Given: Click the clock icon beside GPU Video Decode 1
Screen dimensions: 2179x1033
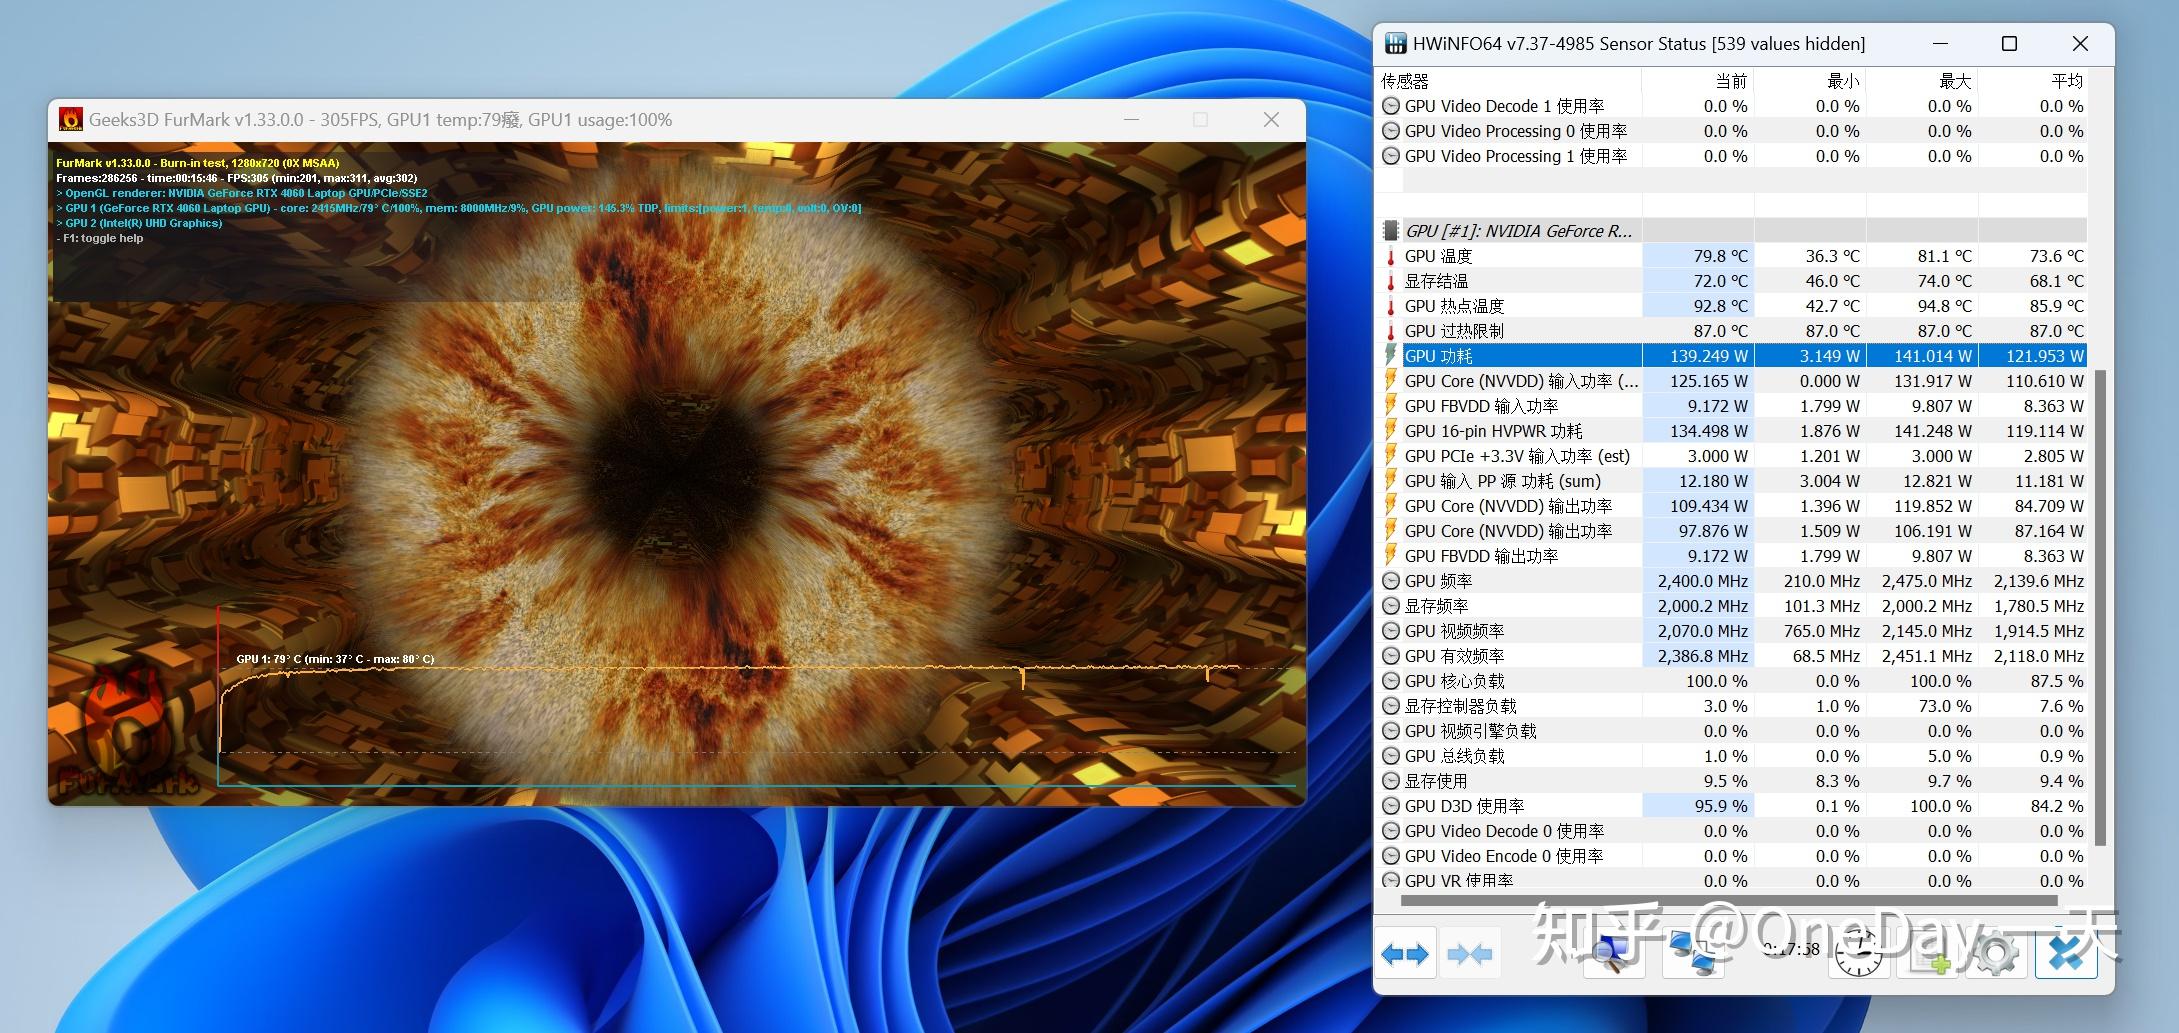Looking at the screenshot, I should tap(1390, 105).
